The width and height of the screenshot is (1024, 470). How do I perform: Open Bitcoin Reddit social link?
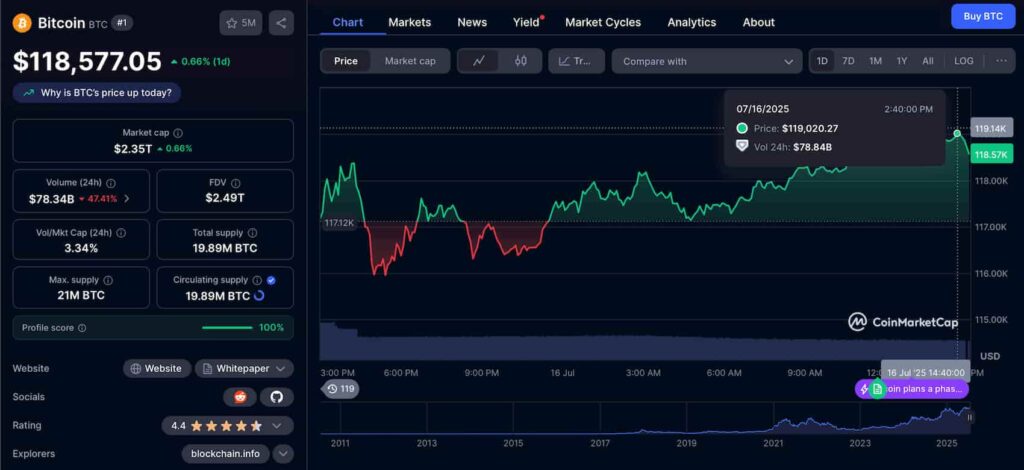tap(240, 397)
